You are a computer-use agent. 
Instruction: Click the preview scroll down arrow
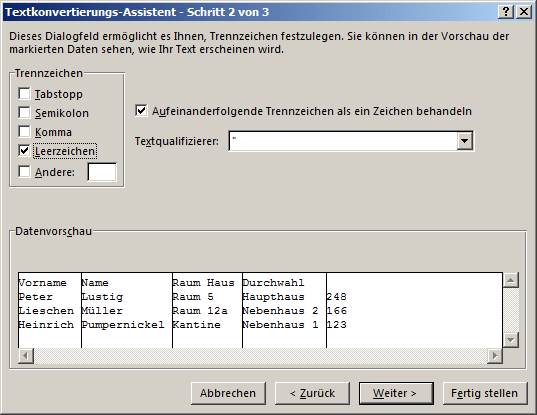511,340
